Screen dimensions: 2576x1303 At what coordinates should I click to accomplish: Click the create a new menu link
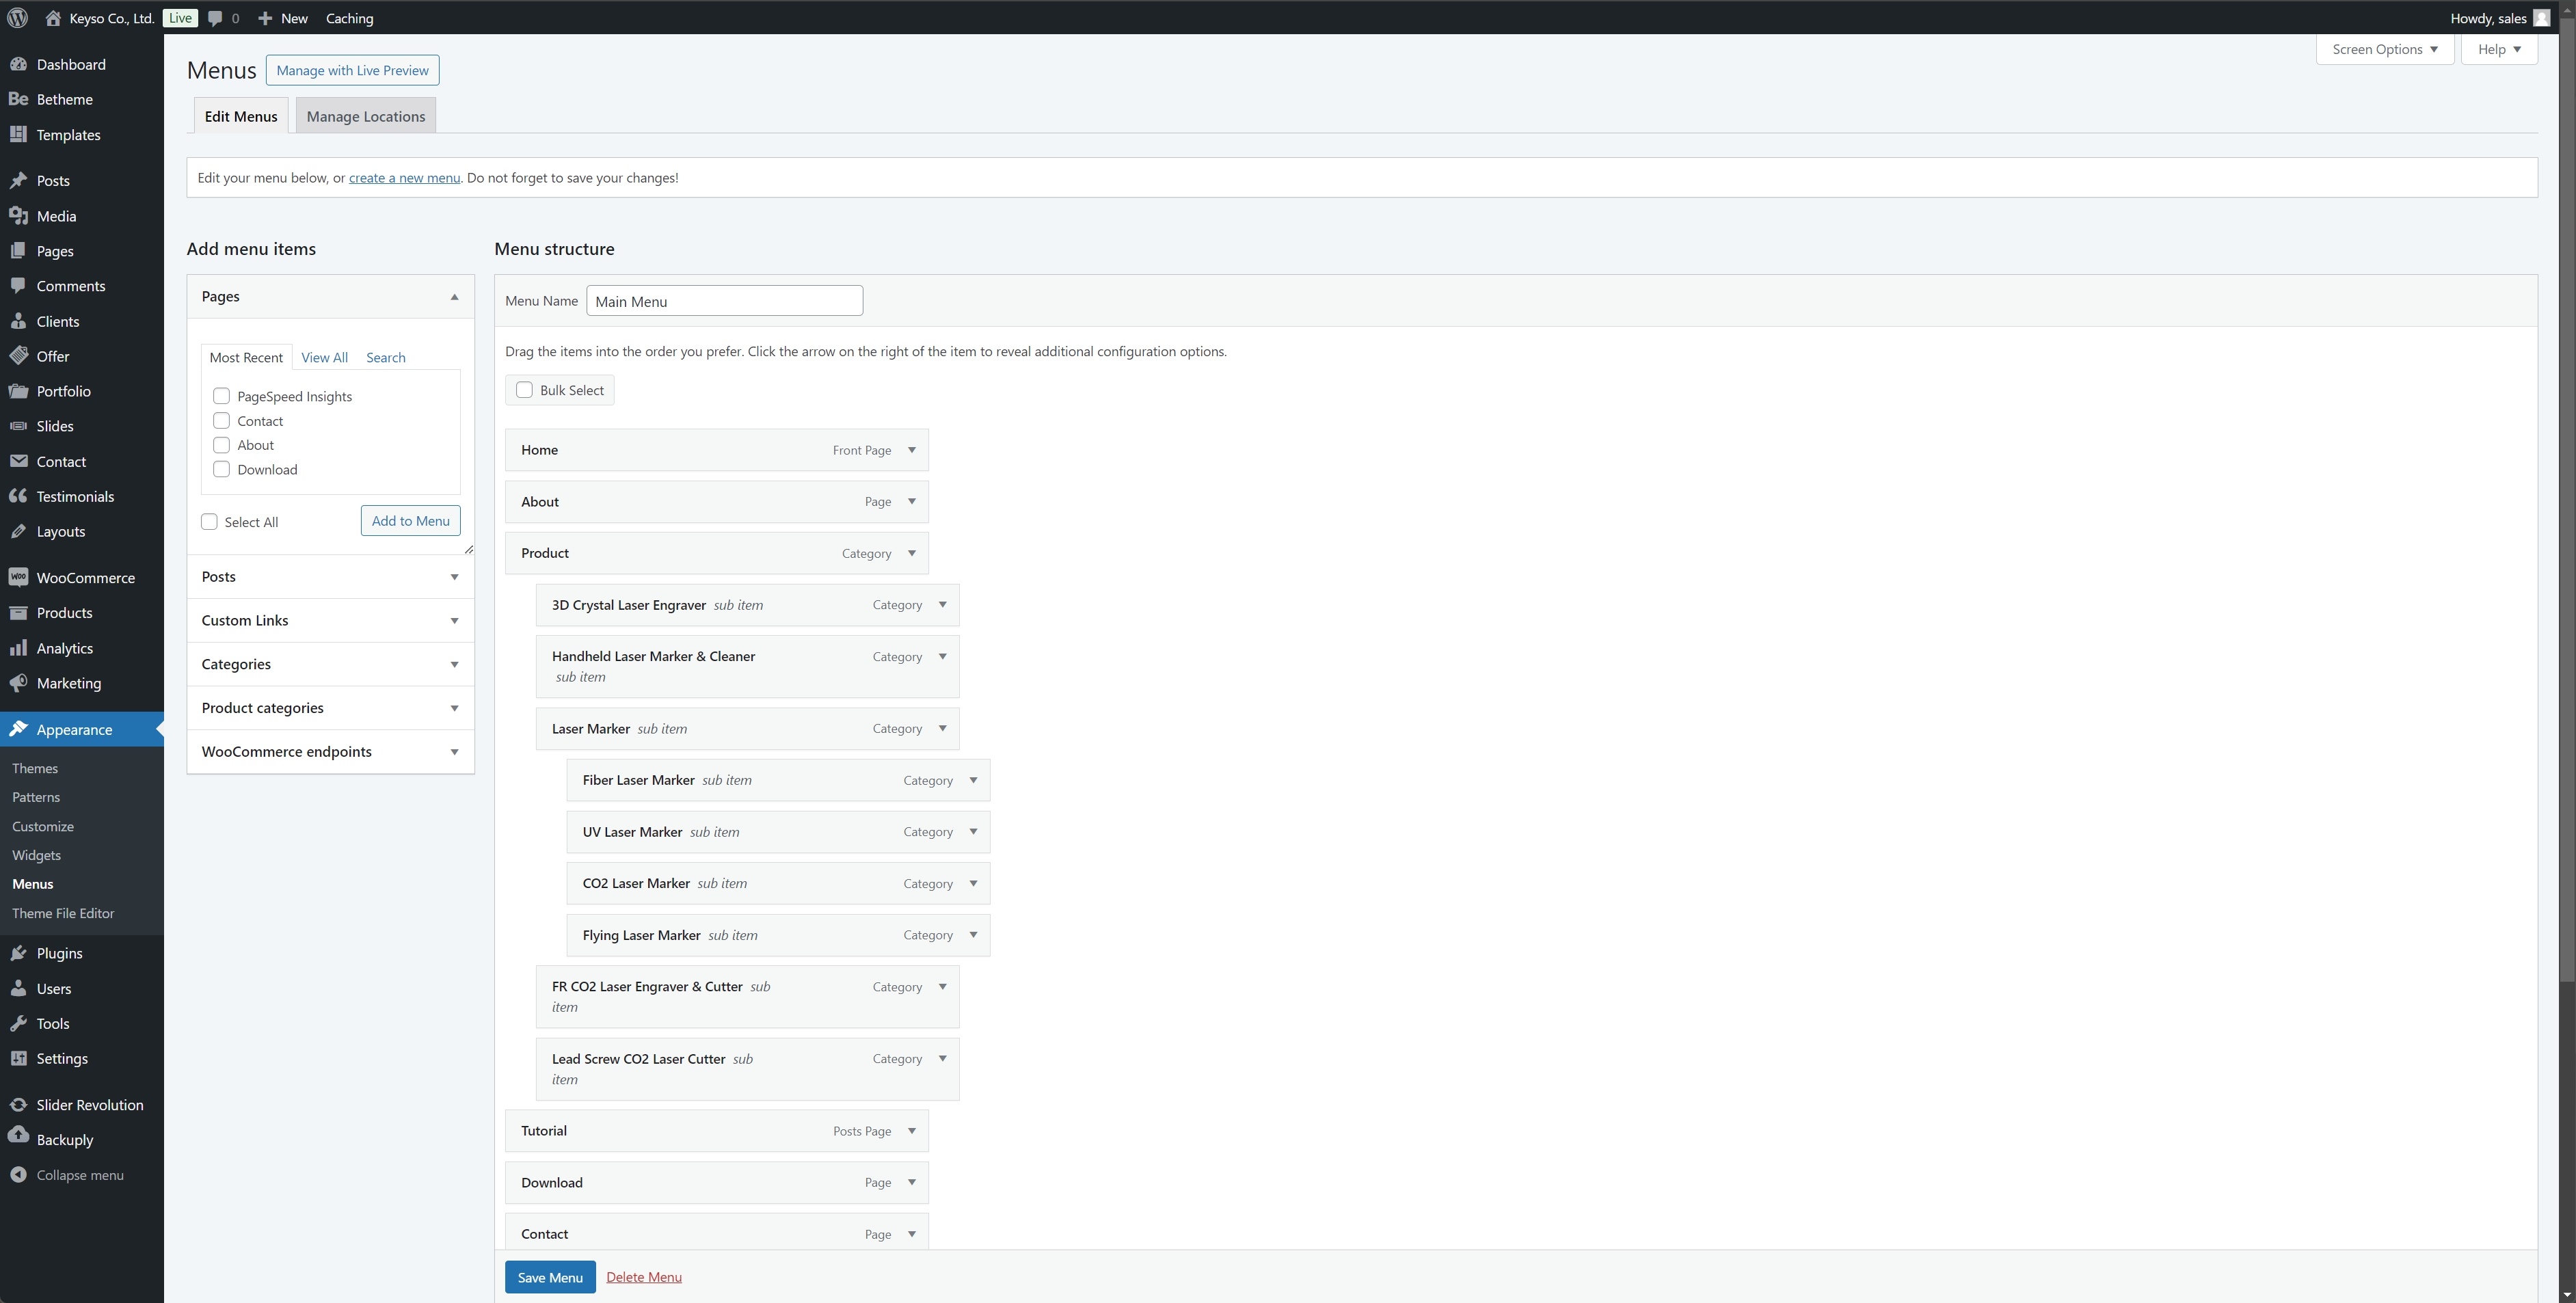(x=404, y=176)
